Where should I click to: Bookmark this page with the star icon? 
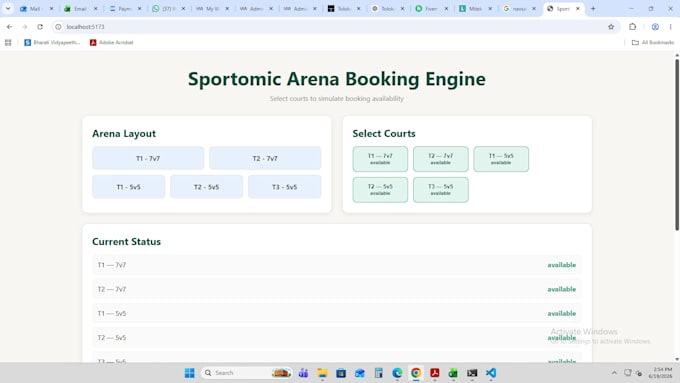[x=611, y=27]
